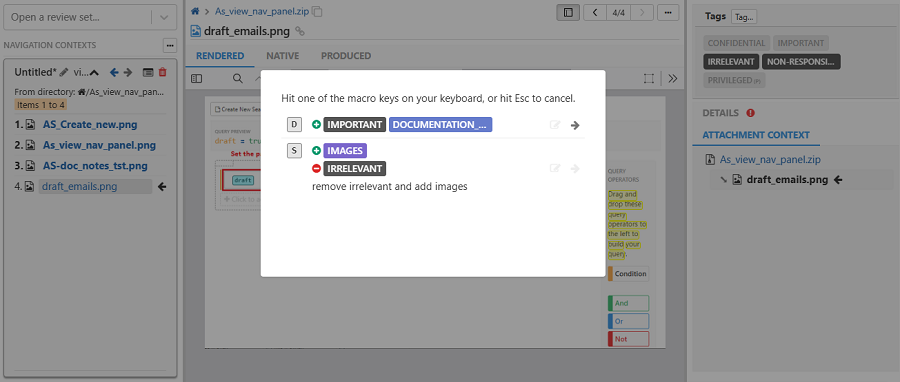Click the And query operator
Image resolution: width=900 pixels, height=382 pixels.
click(629, 303)
